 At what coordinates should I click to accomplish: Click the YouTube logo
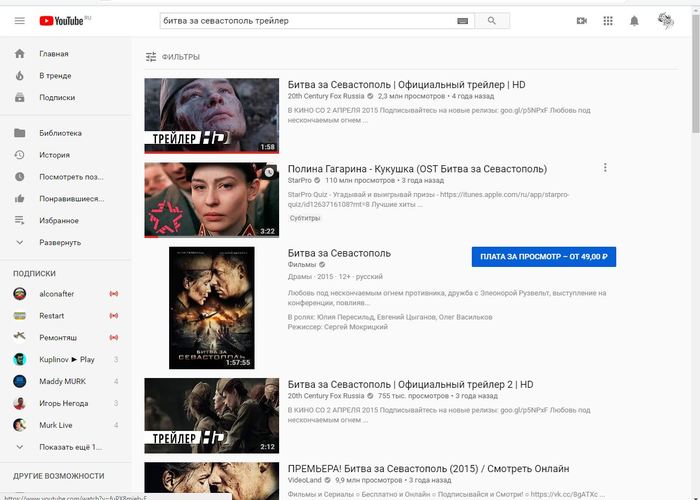coord(64,20)
